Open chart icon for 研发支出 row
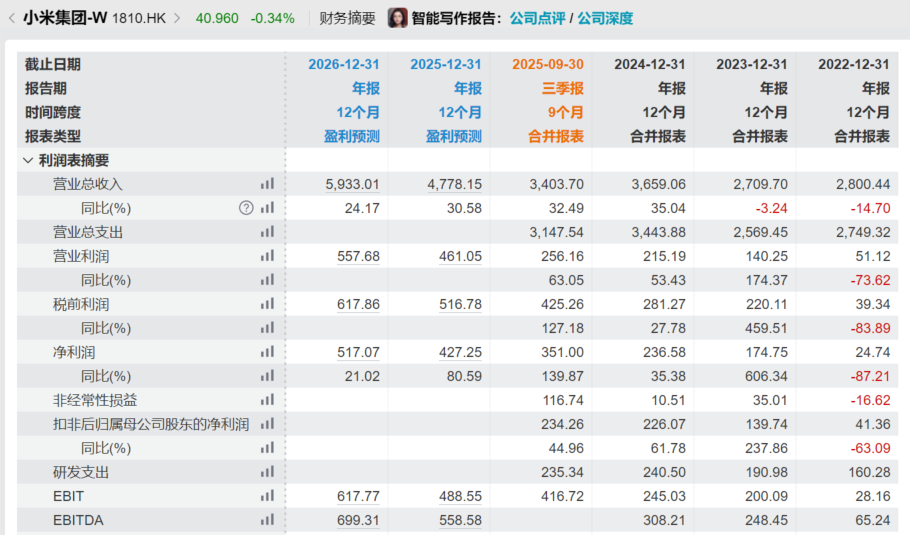 click(x=267, y=472)
